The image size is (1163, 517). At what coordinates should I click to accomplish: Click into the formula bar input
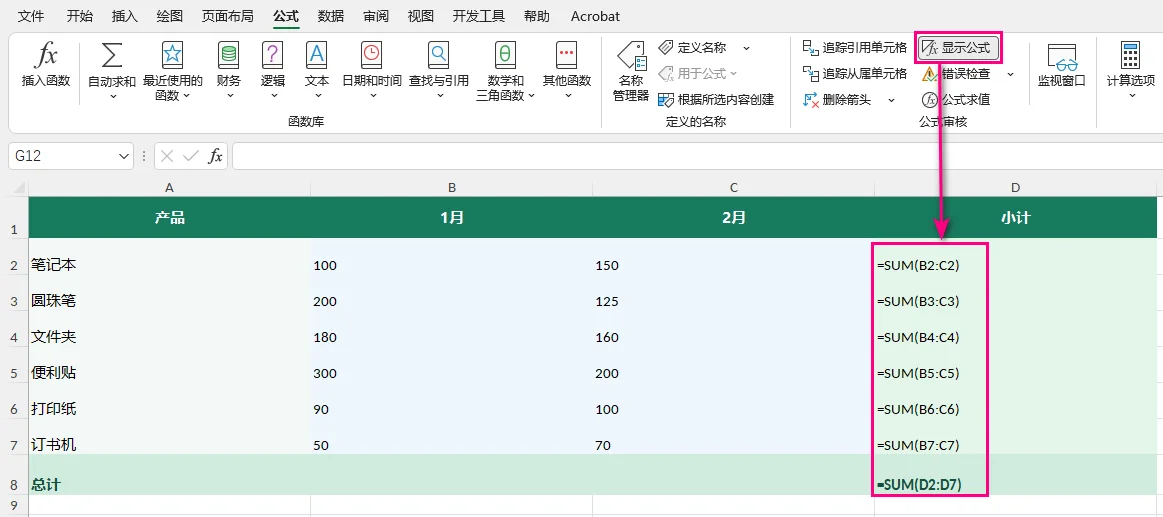pos(697,156)
